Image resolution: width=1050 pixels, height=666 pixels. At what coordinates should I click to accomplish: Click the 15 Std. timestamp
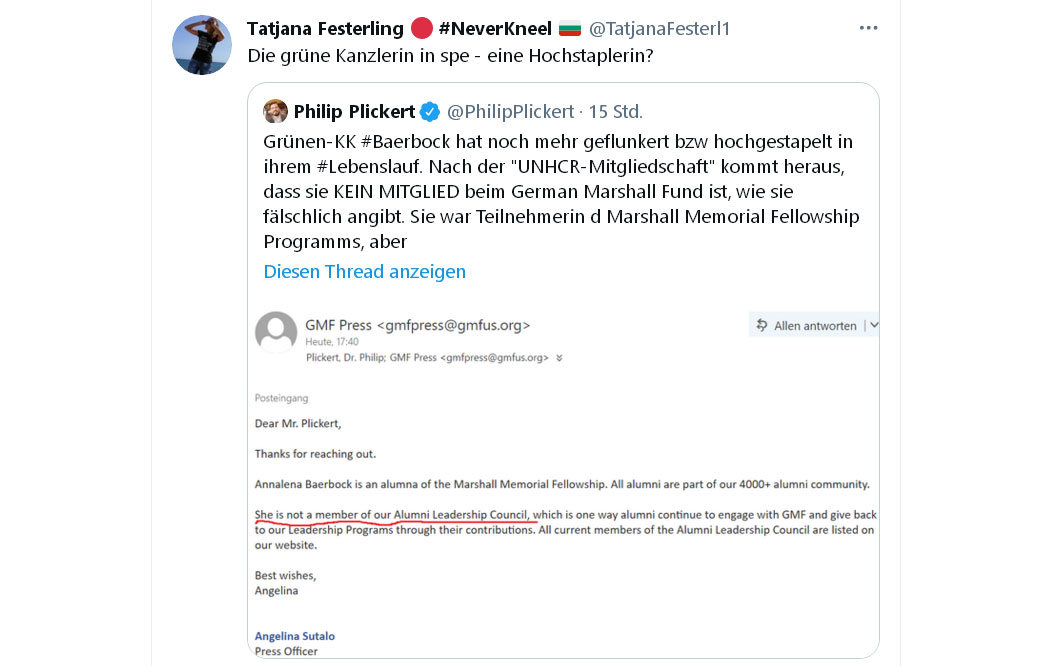click(615, 112)
